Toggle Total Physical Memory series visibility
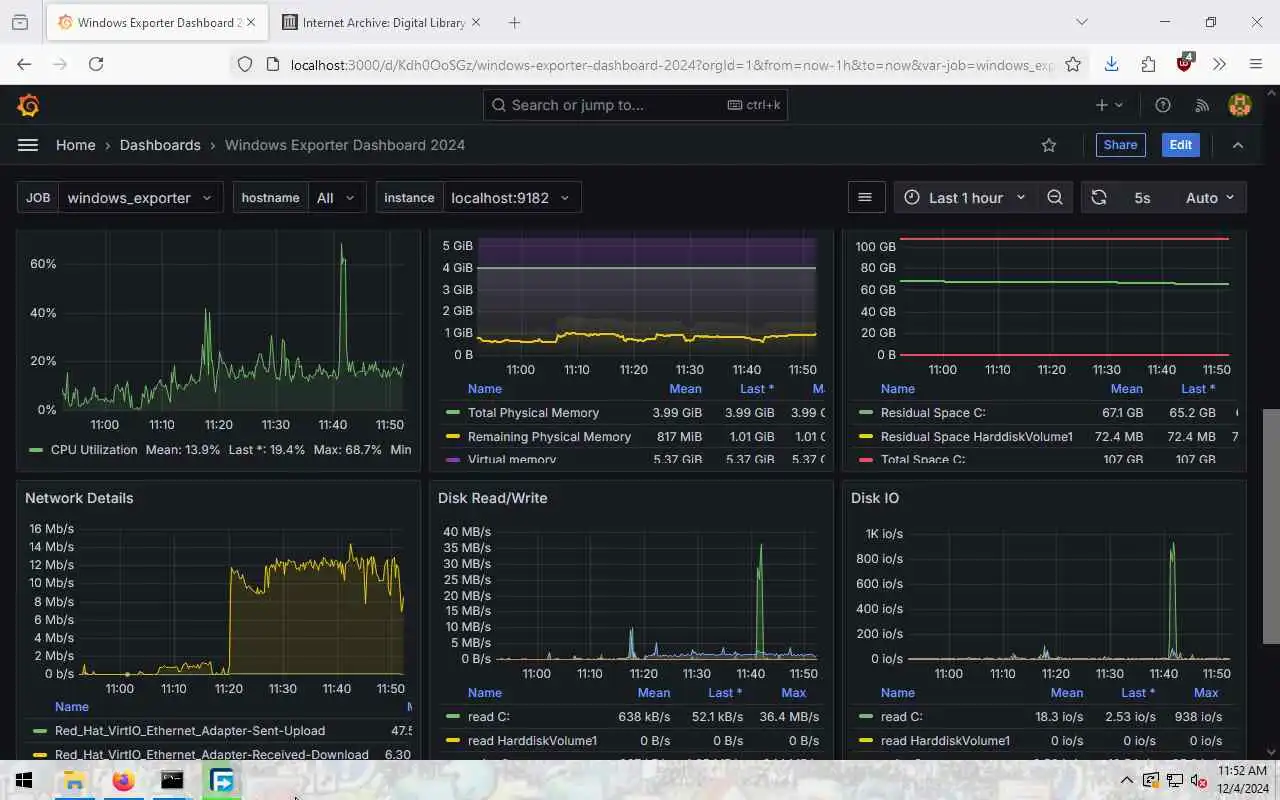Screen dimensions: 1280x800 tap(533, 413)
